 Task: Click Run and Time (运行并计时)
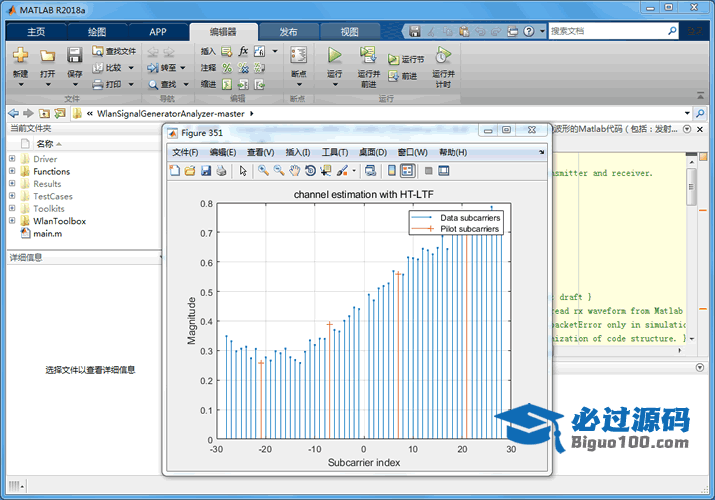(443, 67)
